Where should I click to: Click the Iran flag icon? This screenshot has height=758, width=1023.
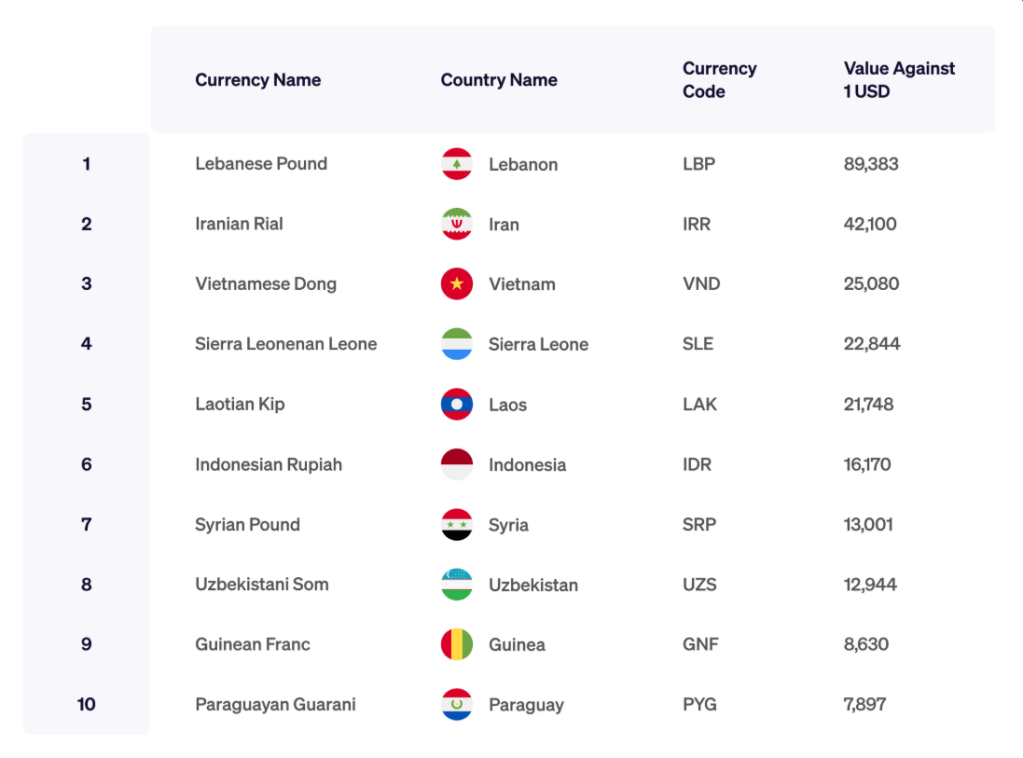457,224
